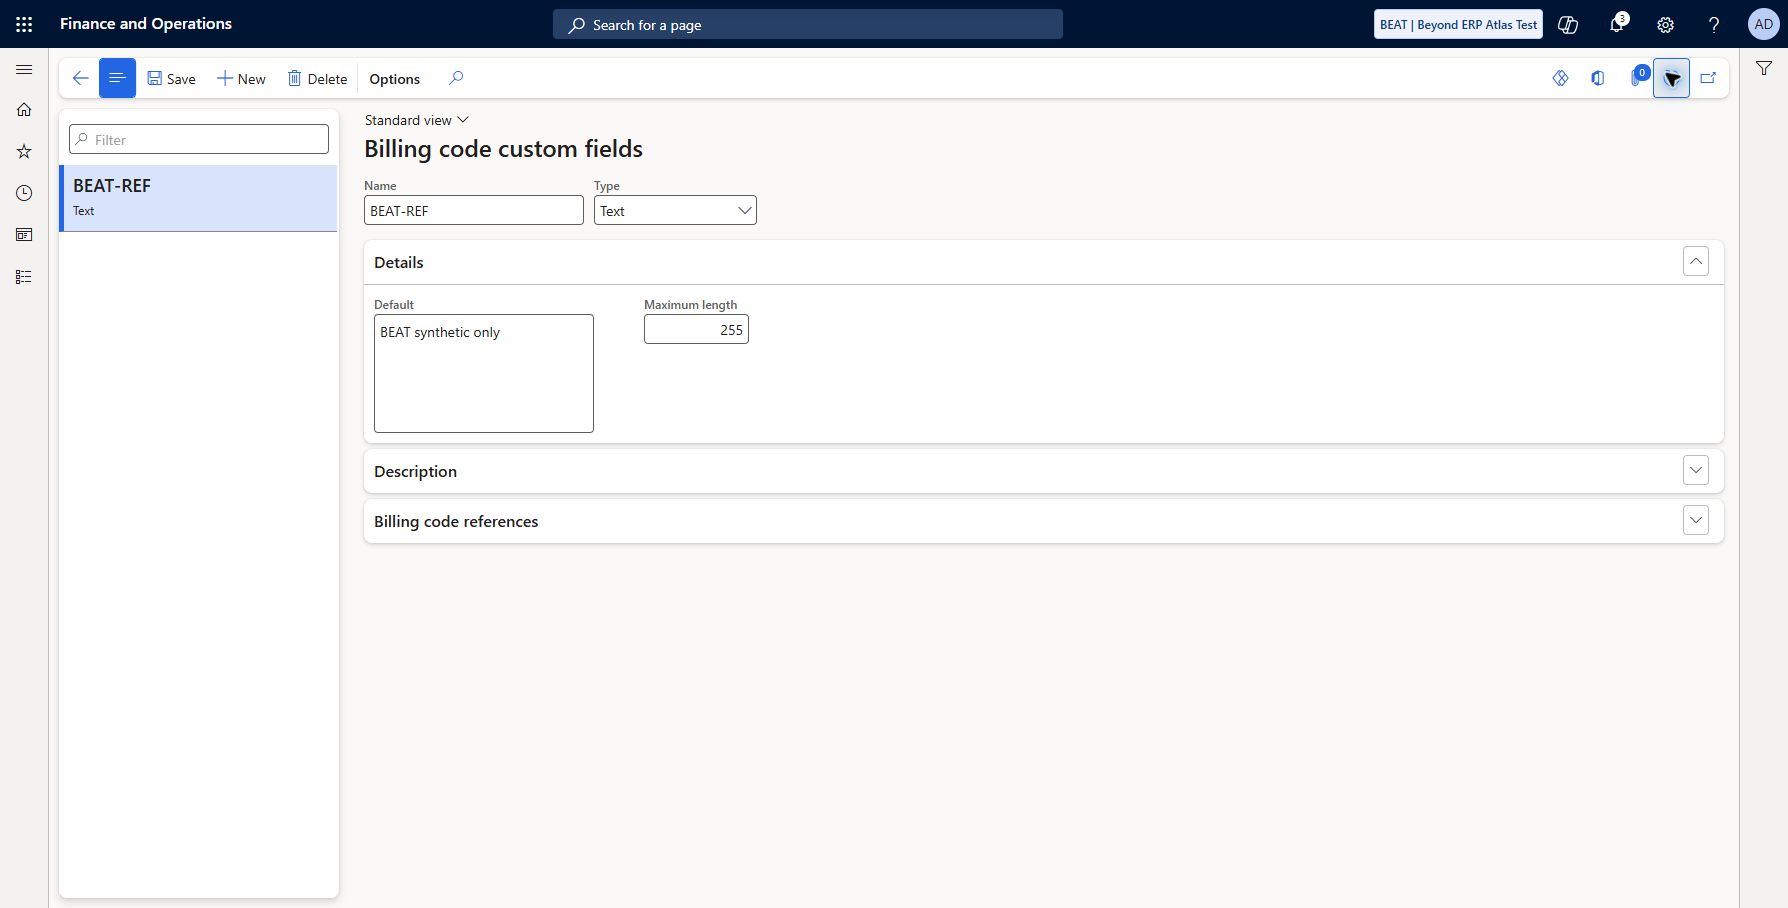Click the Maximum length field
The height and width of the screenshot is (908, 1788).
[x=696, y=329]
